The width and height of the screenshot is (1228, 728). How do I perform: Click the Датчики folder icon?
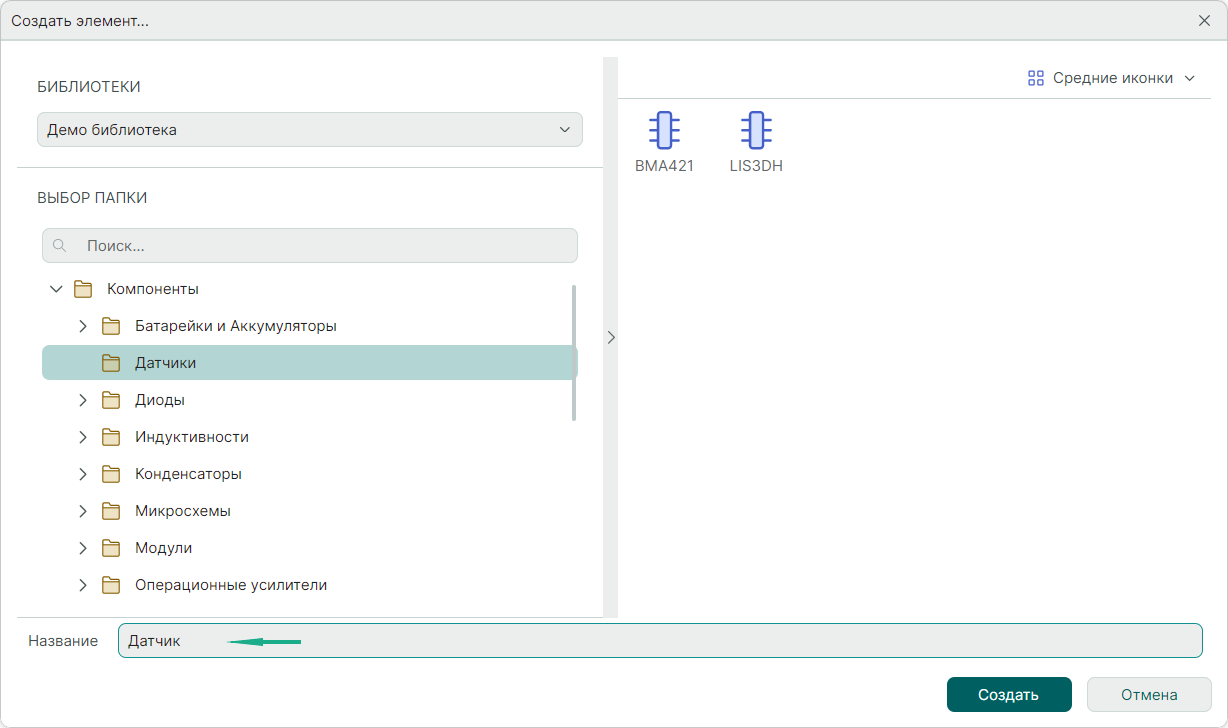111,363
